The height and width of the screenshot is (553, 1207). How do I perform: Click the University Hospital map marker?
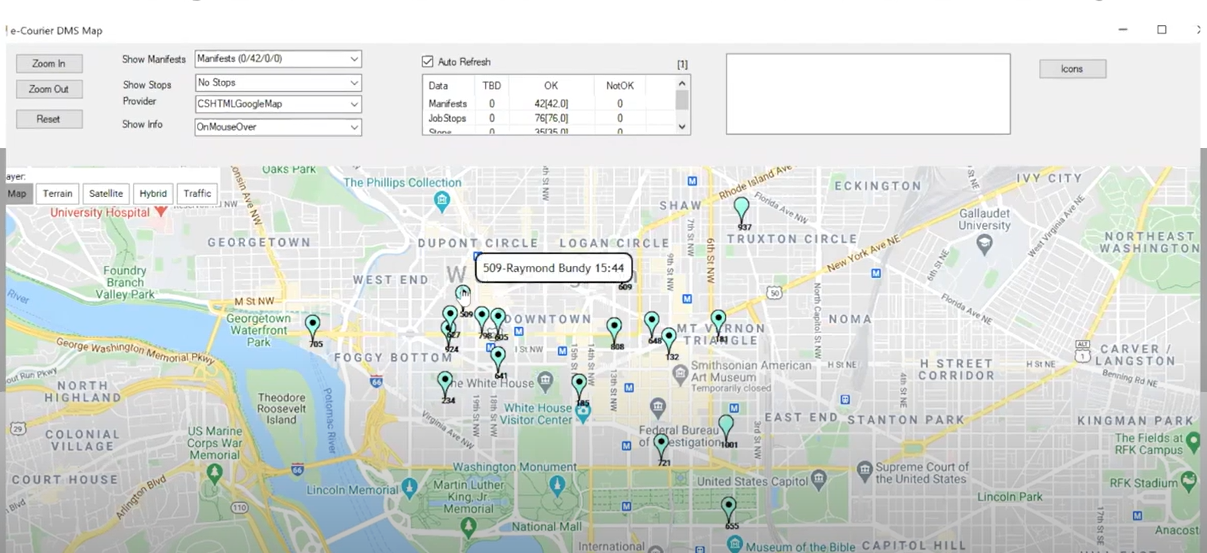[x=160, y=212]
